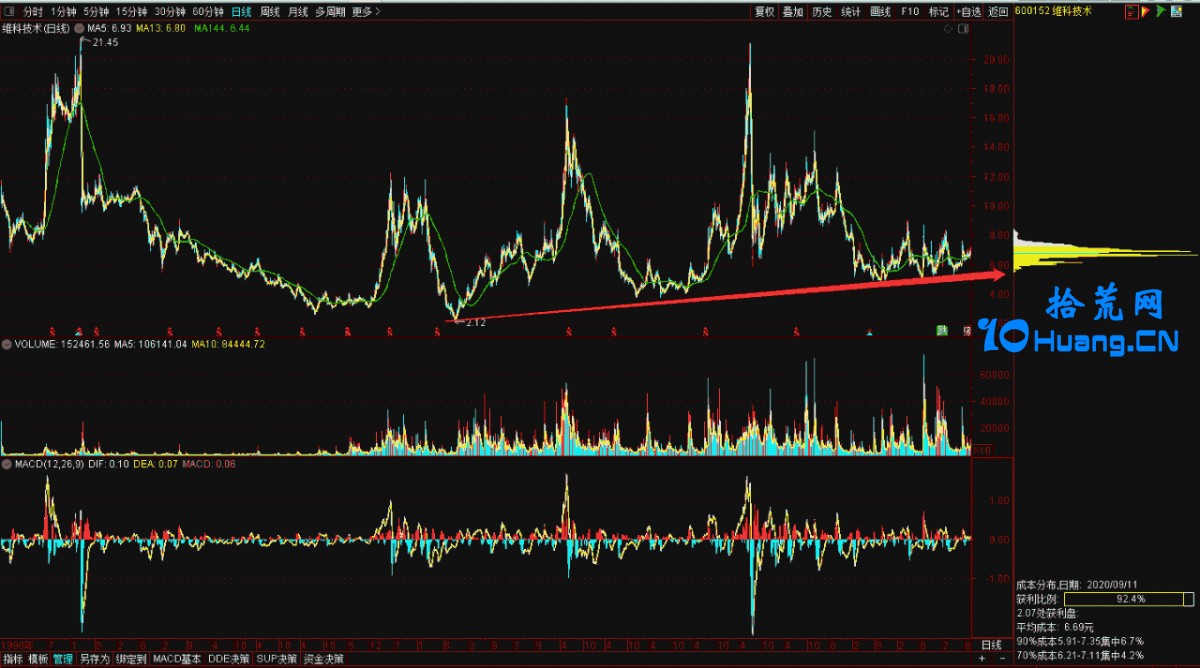Open the 指标 indicators tab
Screen dimensions: 1200x668
click(13, 660)
